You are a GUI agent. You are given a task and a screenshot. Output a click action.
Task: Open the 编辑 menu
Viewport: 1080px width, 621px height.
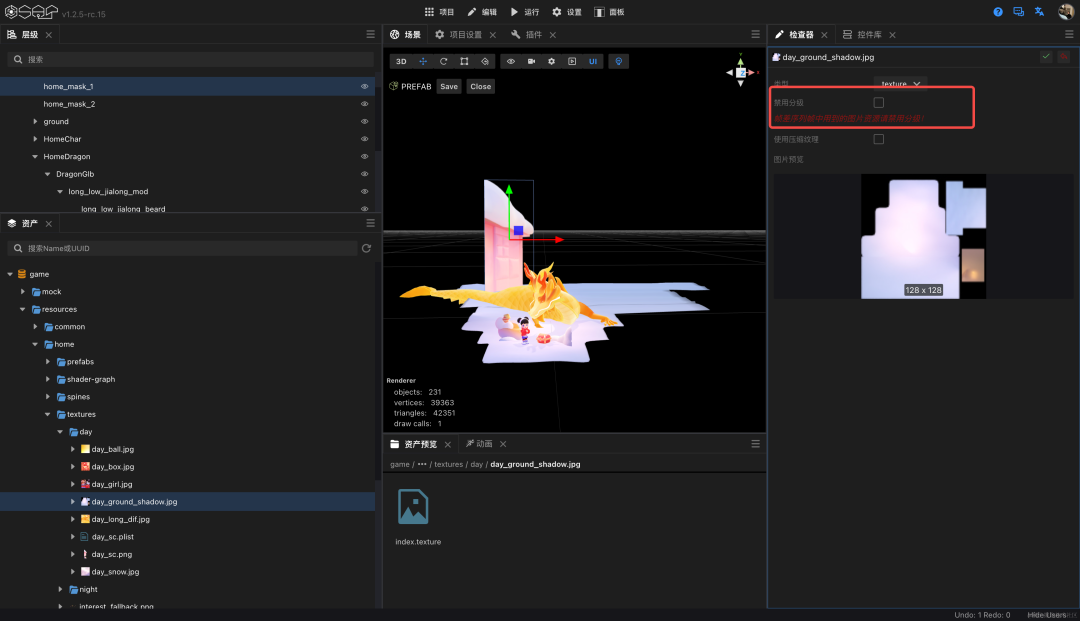(x=482, y=12)
